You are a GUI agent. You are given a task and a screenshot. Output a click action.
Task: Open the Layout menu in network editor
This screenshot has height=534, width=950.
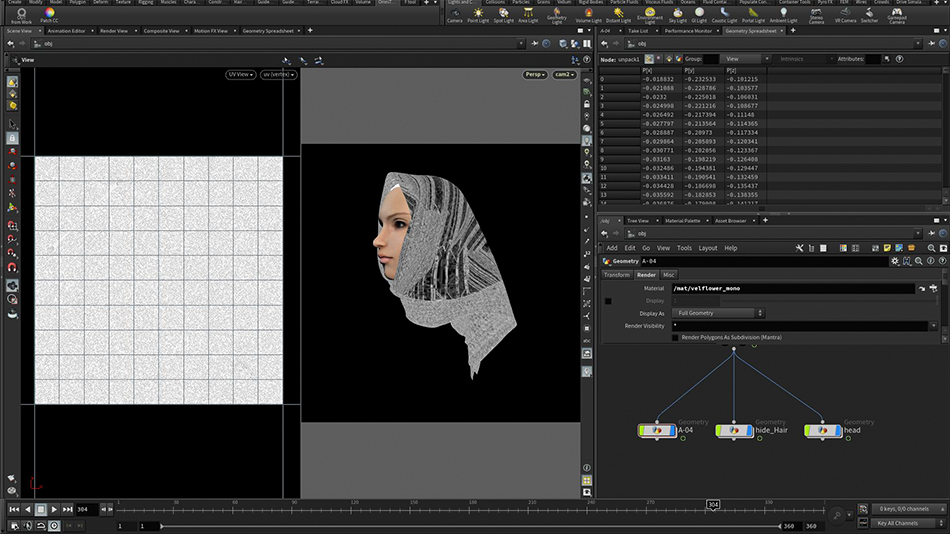point(707,248)
